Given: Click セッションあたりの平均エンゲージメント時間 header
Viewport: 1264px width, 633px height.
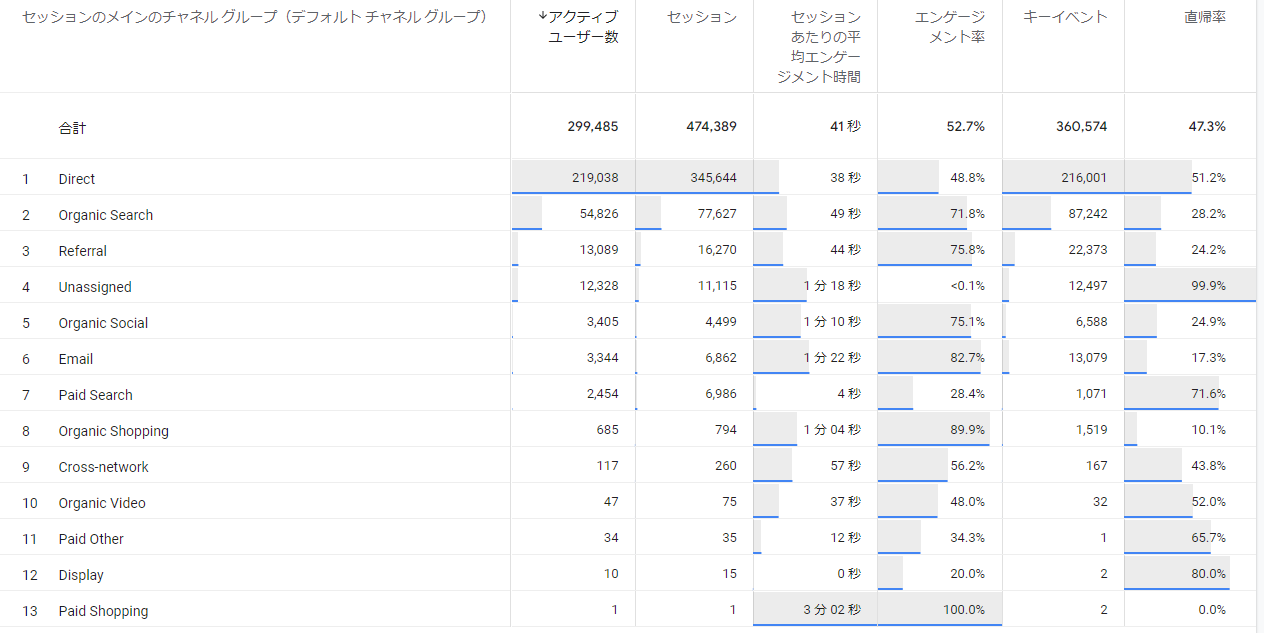Looking at the screenshot, I should pyautogui.click(x=825, y=46).
